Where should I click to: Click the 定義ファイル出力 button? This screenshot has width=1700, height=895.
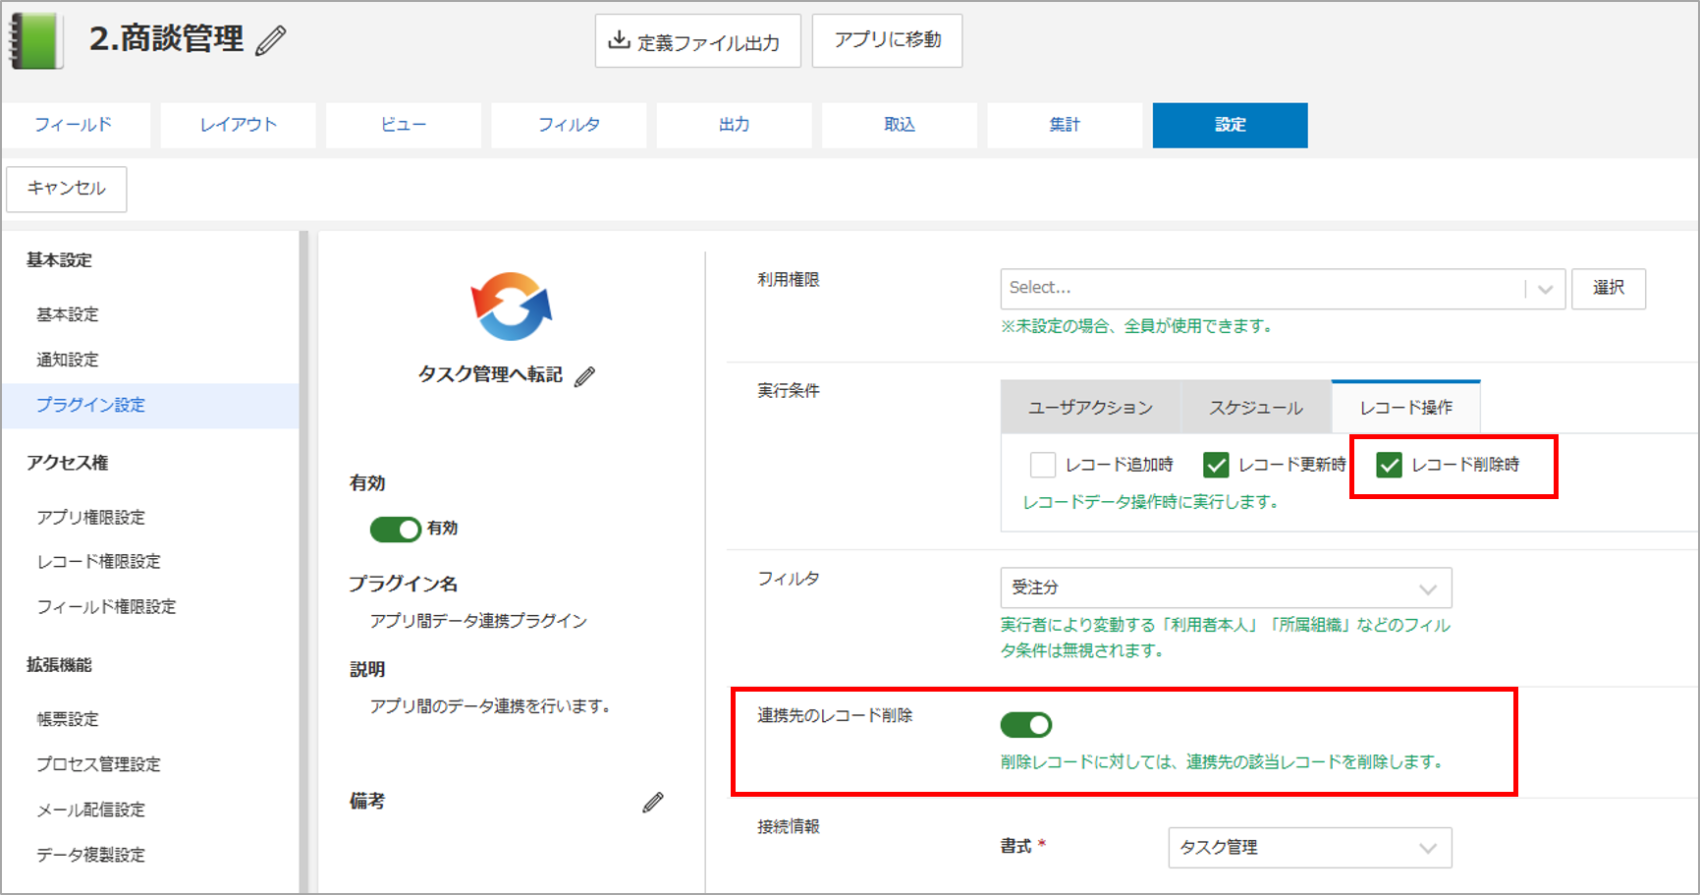(x=698, y=40)
